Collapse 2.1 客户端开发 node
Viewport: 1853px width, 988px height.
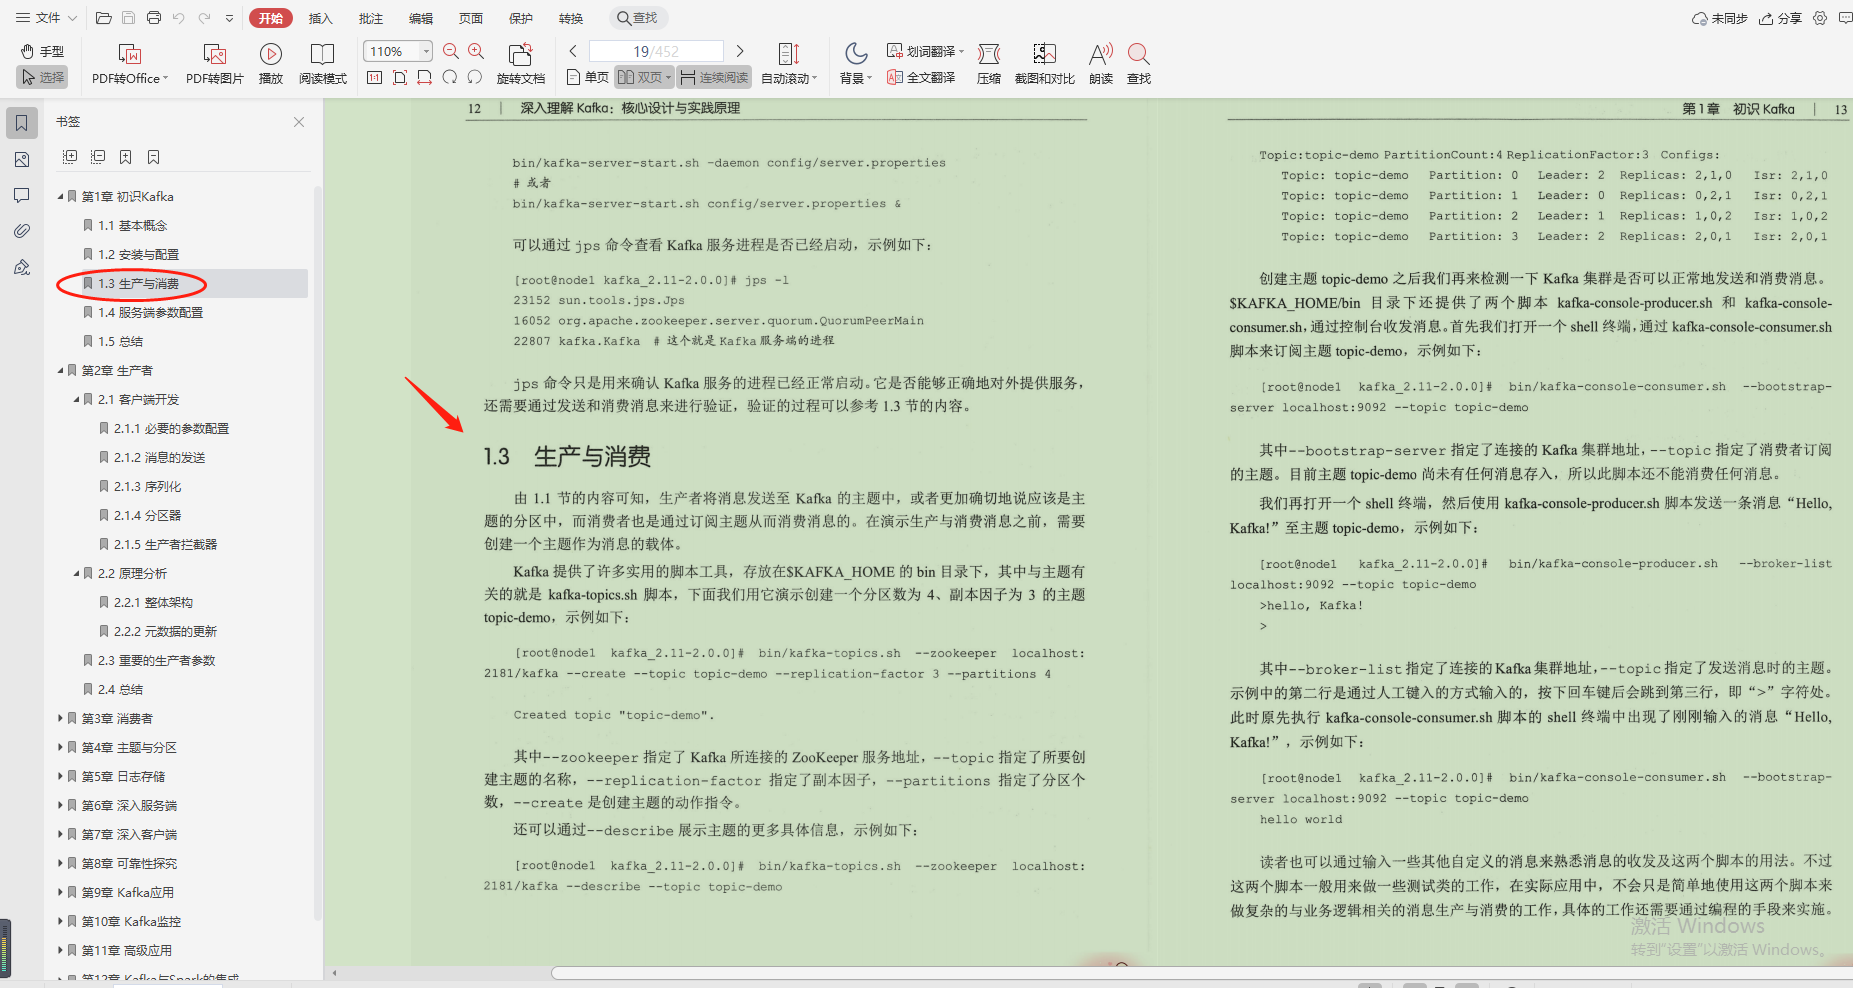coord(76,400)
